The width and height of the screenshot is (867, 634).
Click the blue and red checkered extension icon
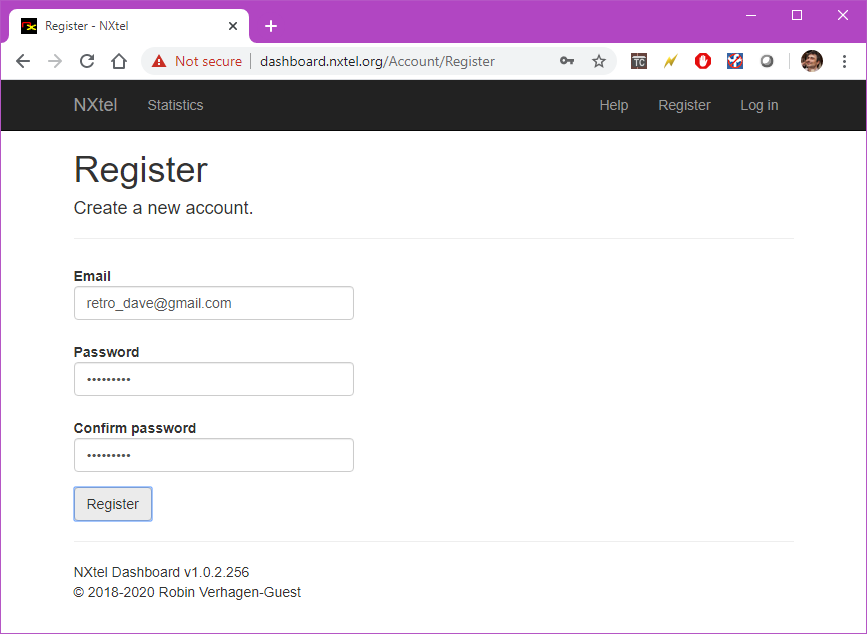[735, 61]
